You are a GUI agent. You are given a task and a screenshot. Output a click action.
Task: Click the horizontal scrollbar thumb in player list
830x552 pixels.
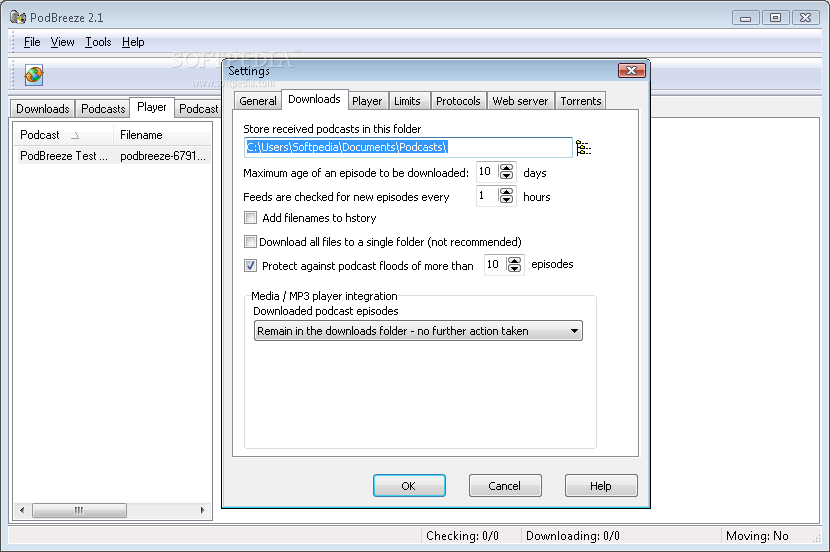(79, 510)
